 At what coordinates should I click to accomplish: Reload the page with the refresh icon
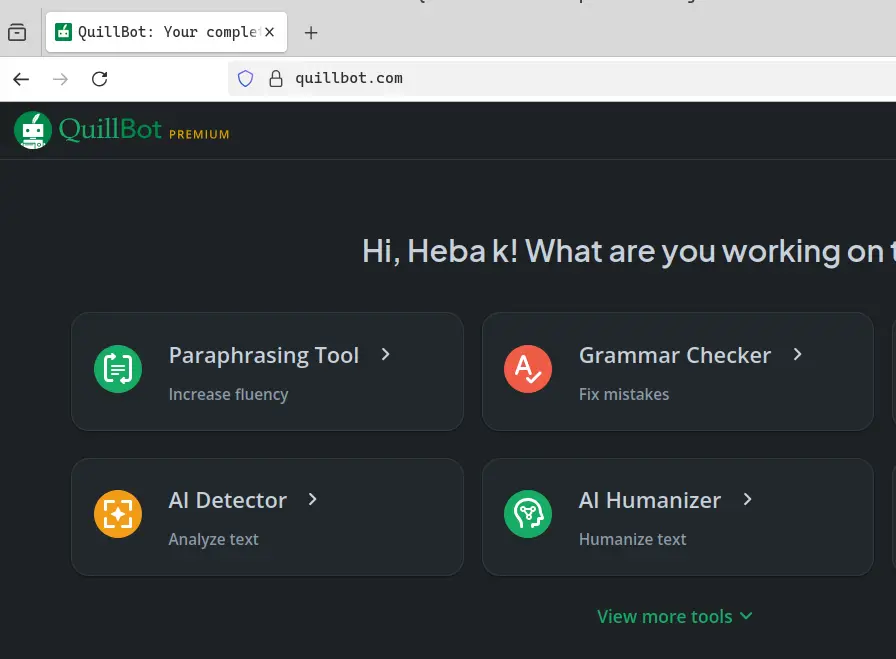(x=99, y=79)
